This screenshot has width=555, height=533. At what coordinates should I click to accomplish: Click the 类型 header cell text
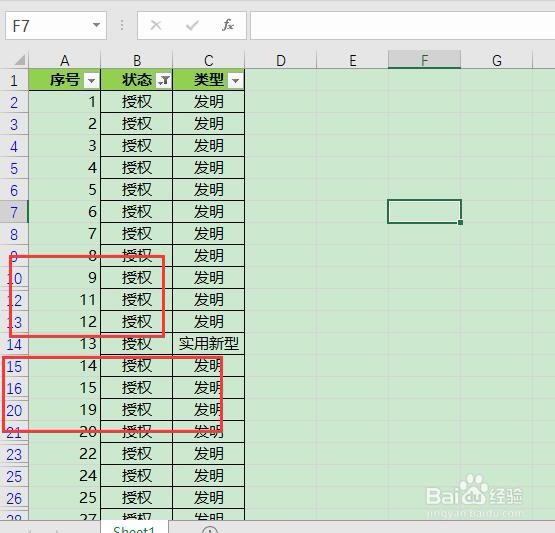208,80
